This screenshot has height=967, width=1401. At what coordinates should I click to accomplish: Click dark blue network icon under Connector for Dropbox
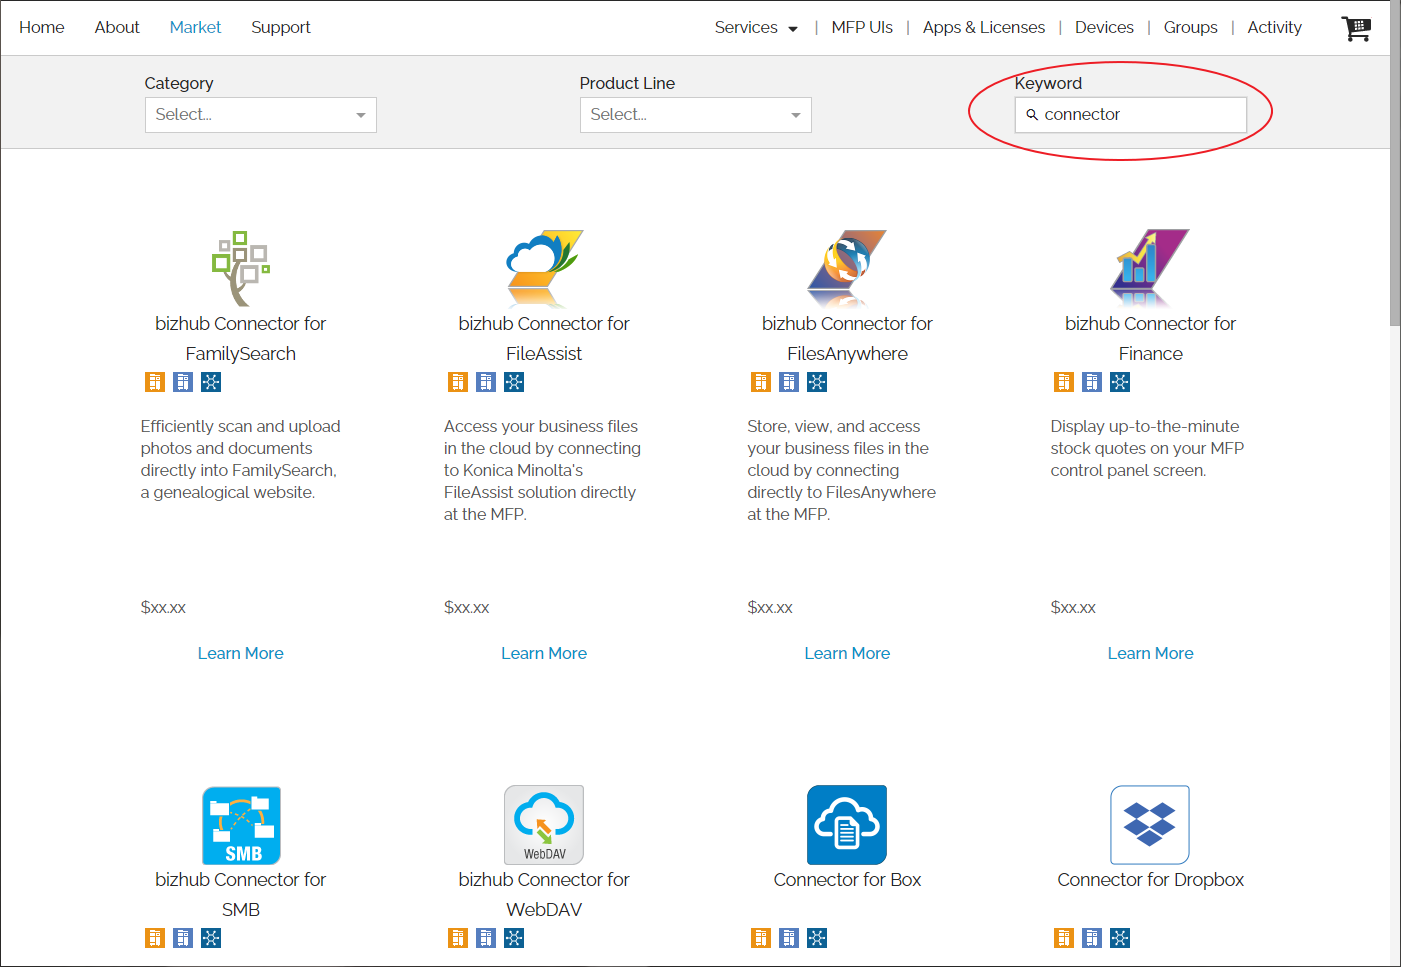coord(1120,938)
